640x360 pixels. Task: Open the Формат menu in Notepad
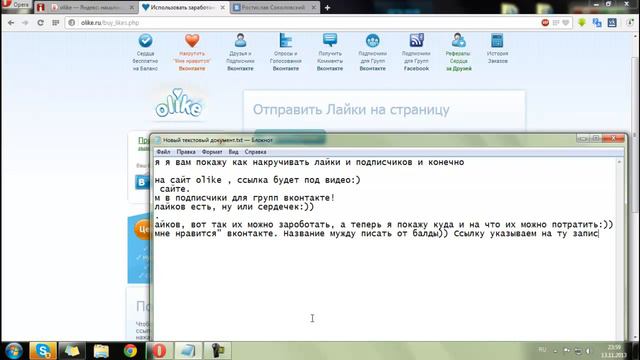point(212,152)
